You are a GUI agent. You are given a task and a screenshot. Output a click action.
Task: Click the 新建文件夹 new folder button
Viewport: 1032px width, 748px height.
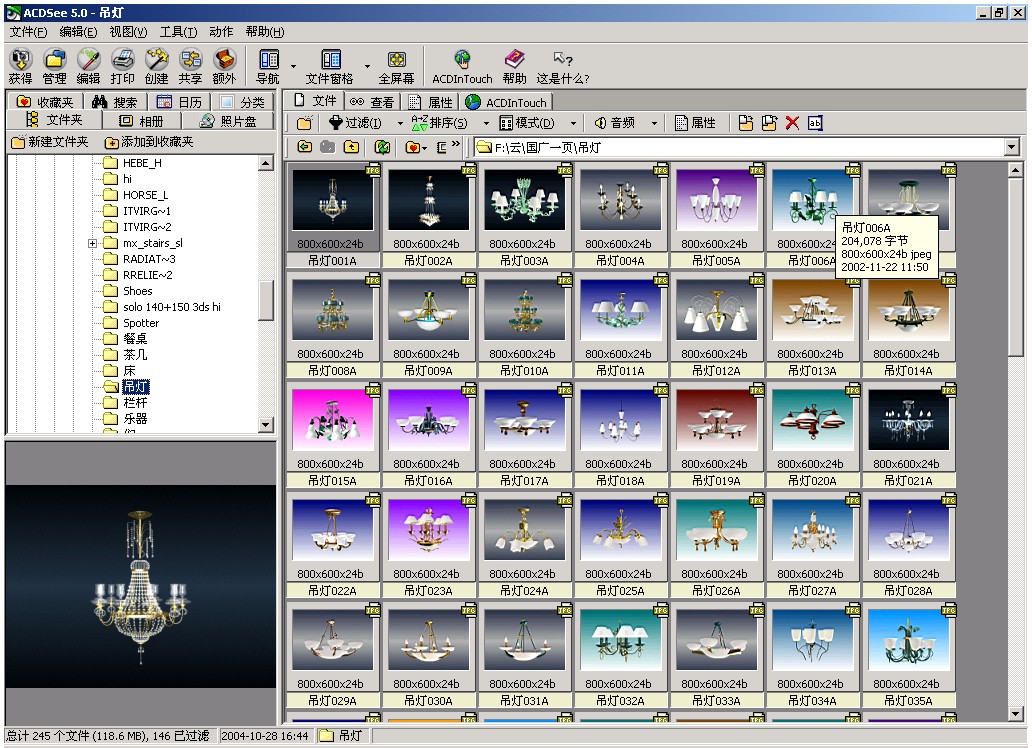click(50, 143)
